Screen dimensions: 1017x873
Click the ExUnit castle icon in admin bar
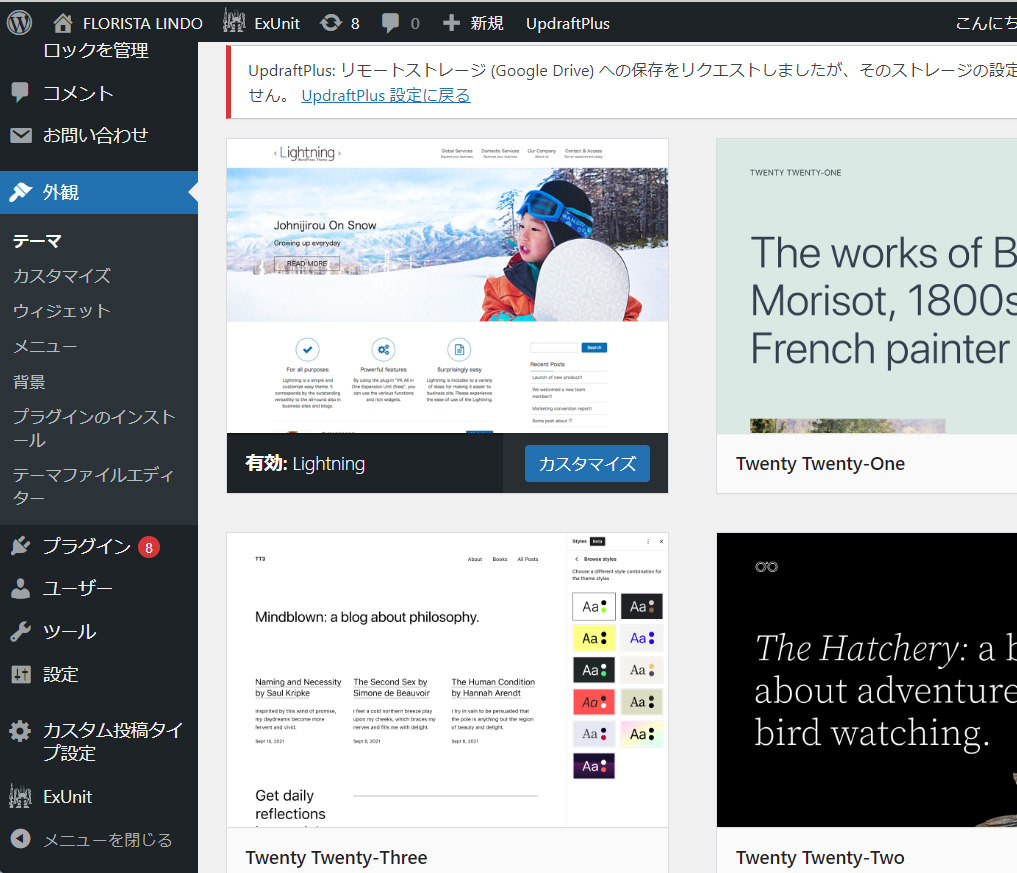tap(234, 21)
